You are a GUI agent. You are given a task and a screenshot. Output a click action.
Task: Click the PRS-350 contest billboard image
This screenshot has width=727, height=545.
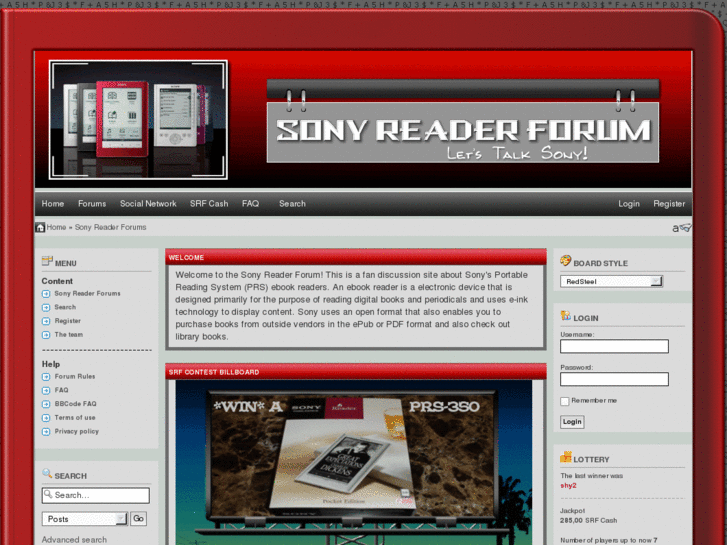(x=354, y=462)
